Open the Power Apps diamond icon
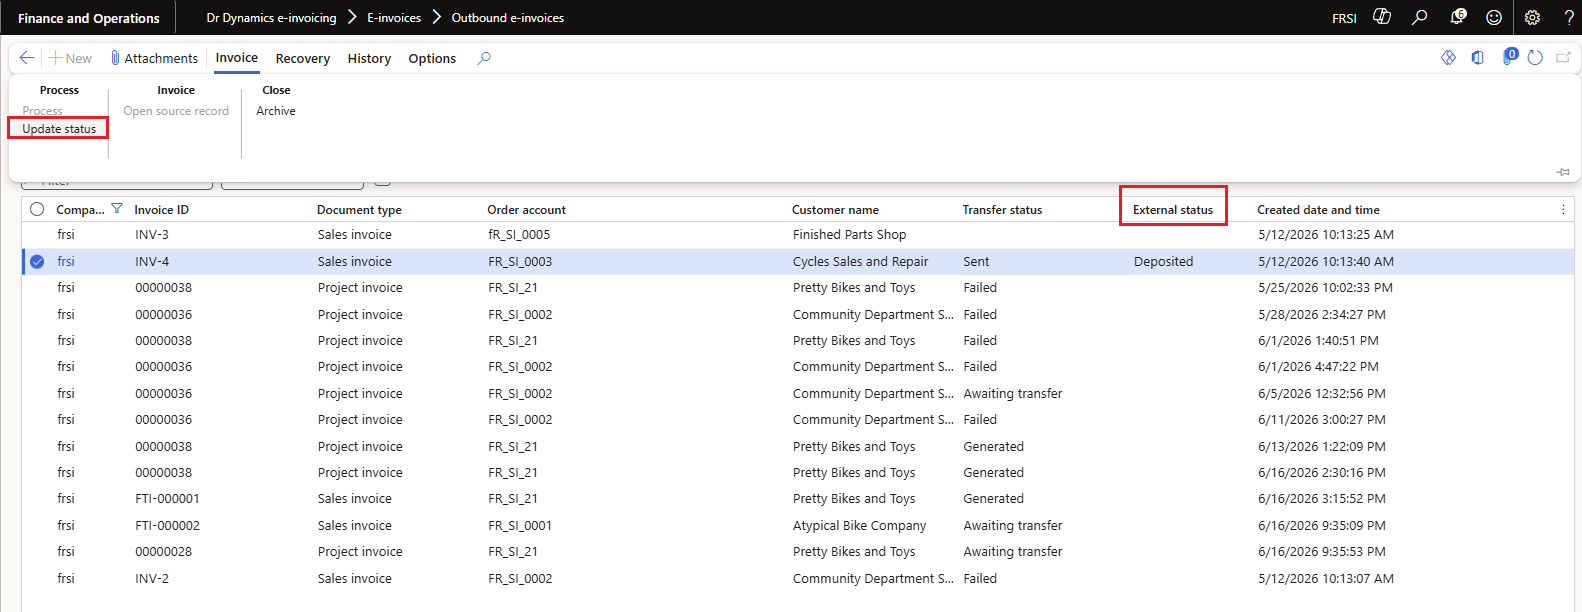 coord(1448,58)
